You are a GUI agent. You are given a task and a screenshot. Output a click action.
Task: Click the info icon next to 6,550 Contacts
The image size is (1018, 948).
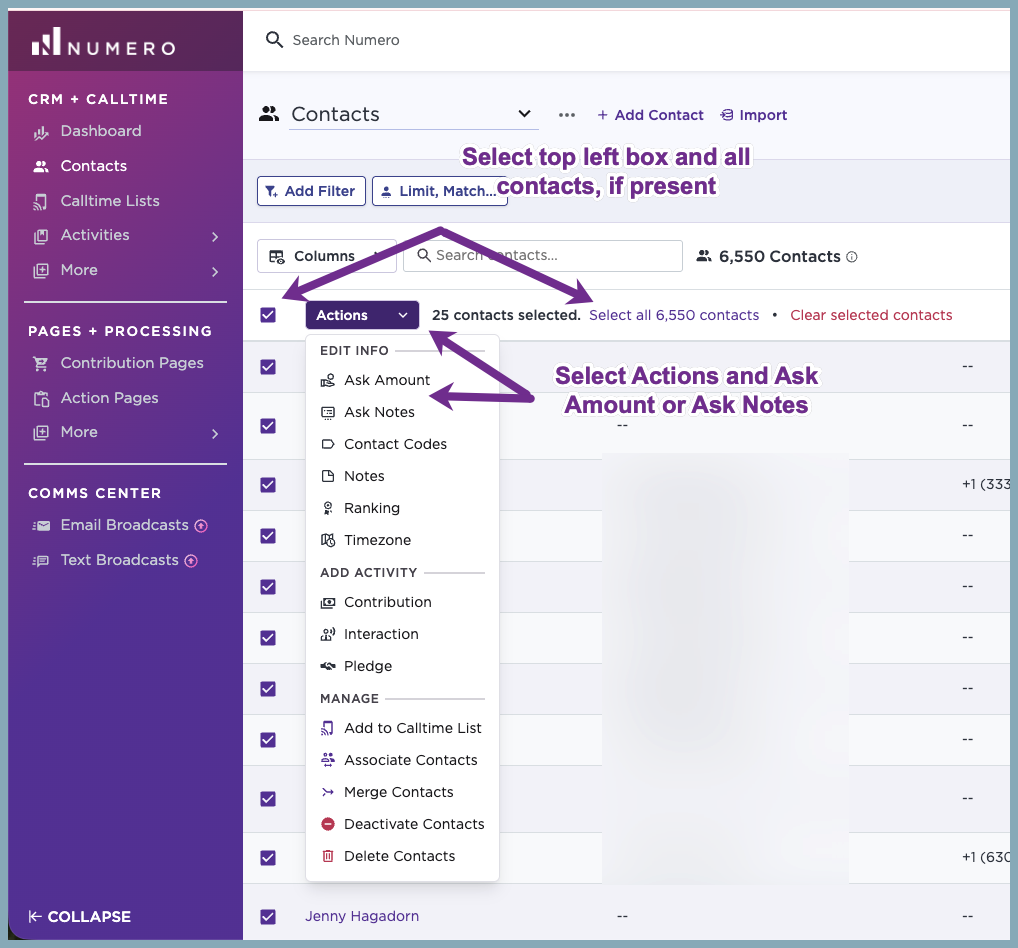852,257
